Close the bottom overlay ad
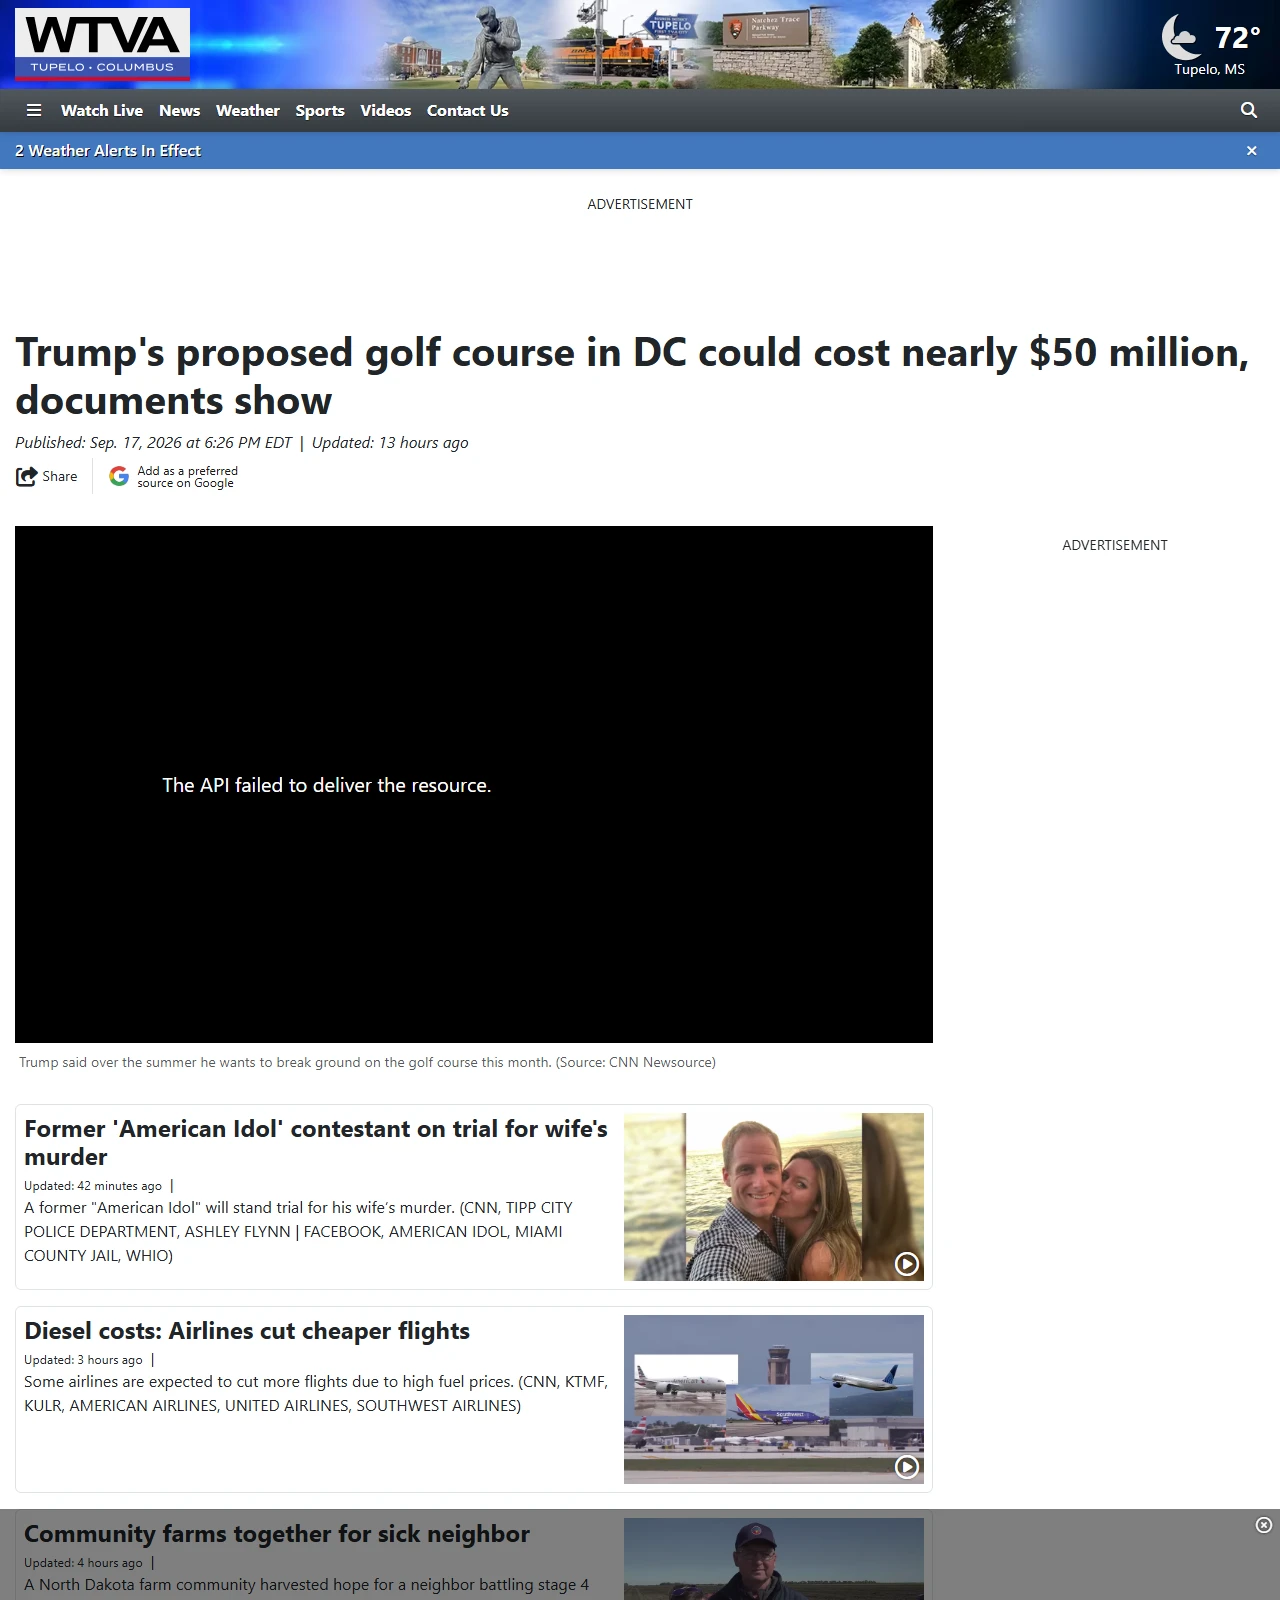This screenshot has width=1280, height=1600. (x=1264, y=1525)
